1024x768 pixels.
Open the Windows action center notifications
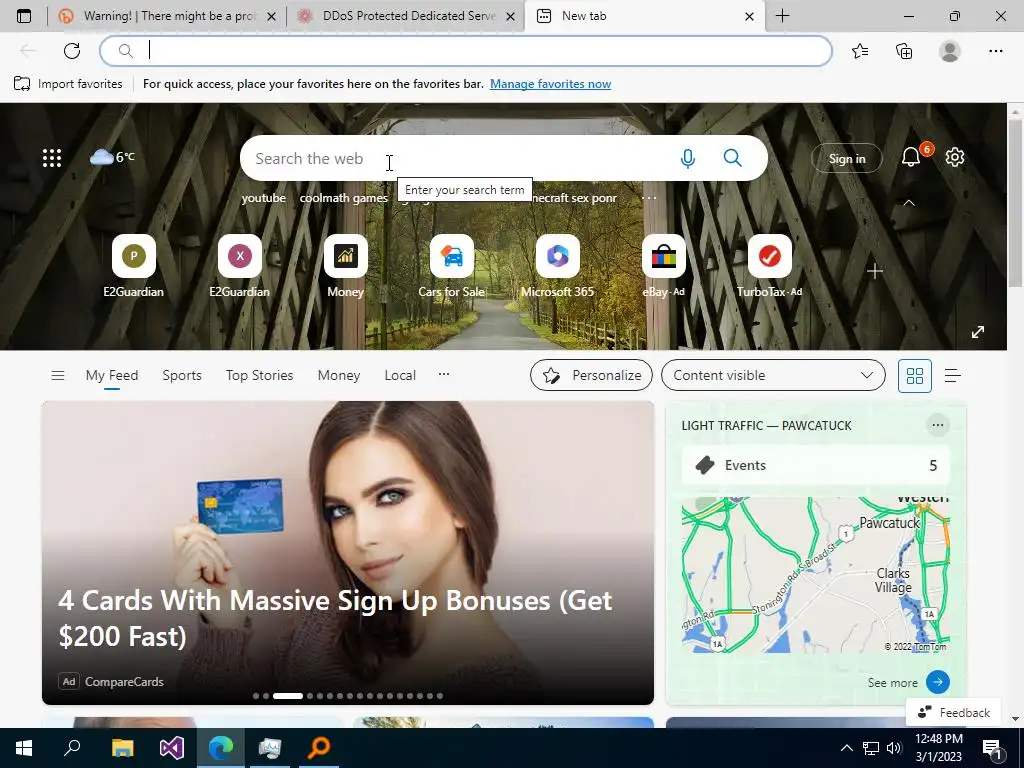click(x=993, y=749)
